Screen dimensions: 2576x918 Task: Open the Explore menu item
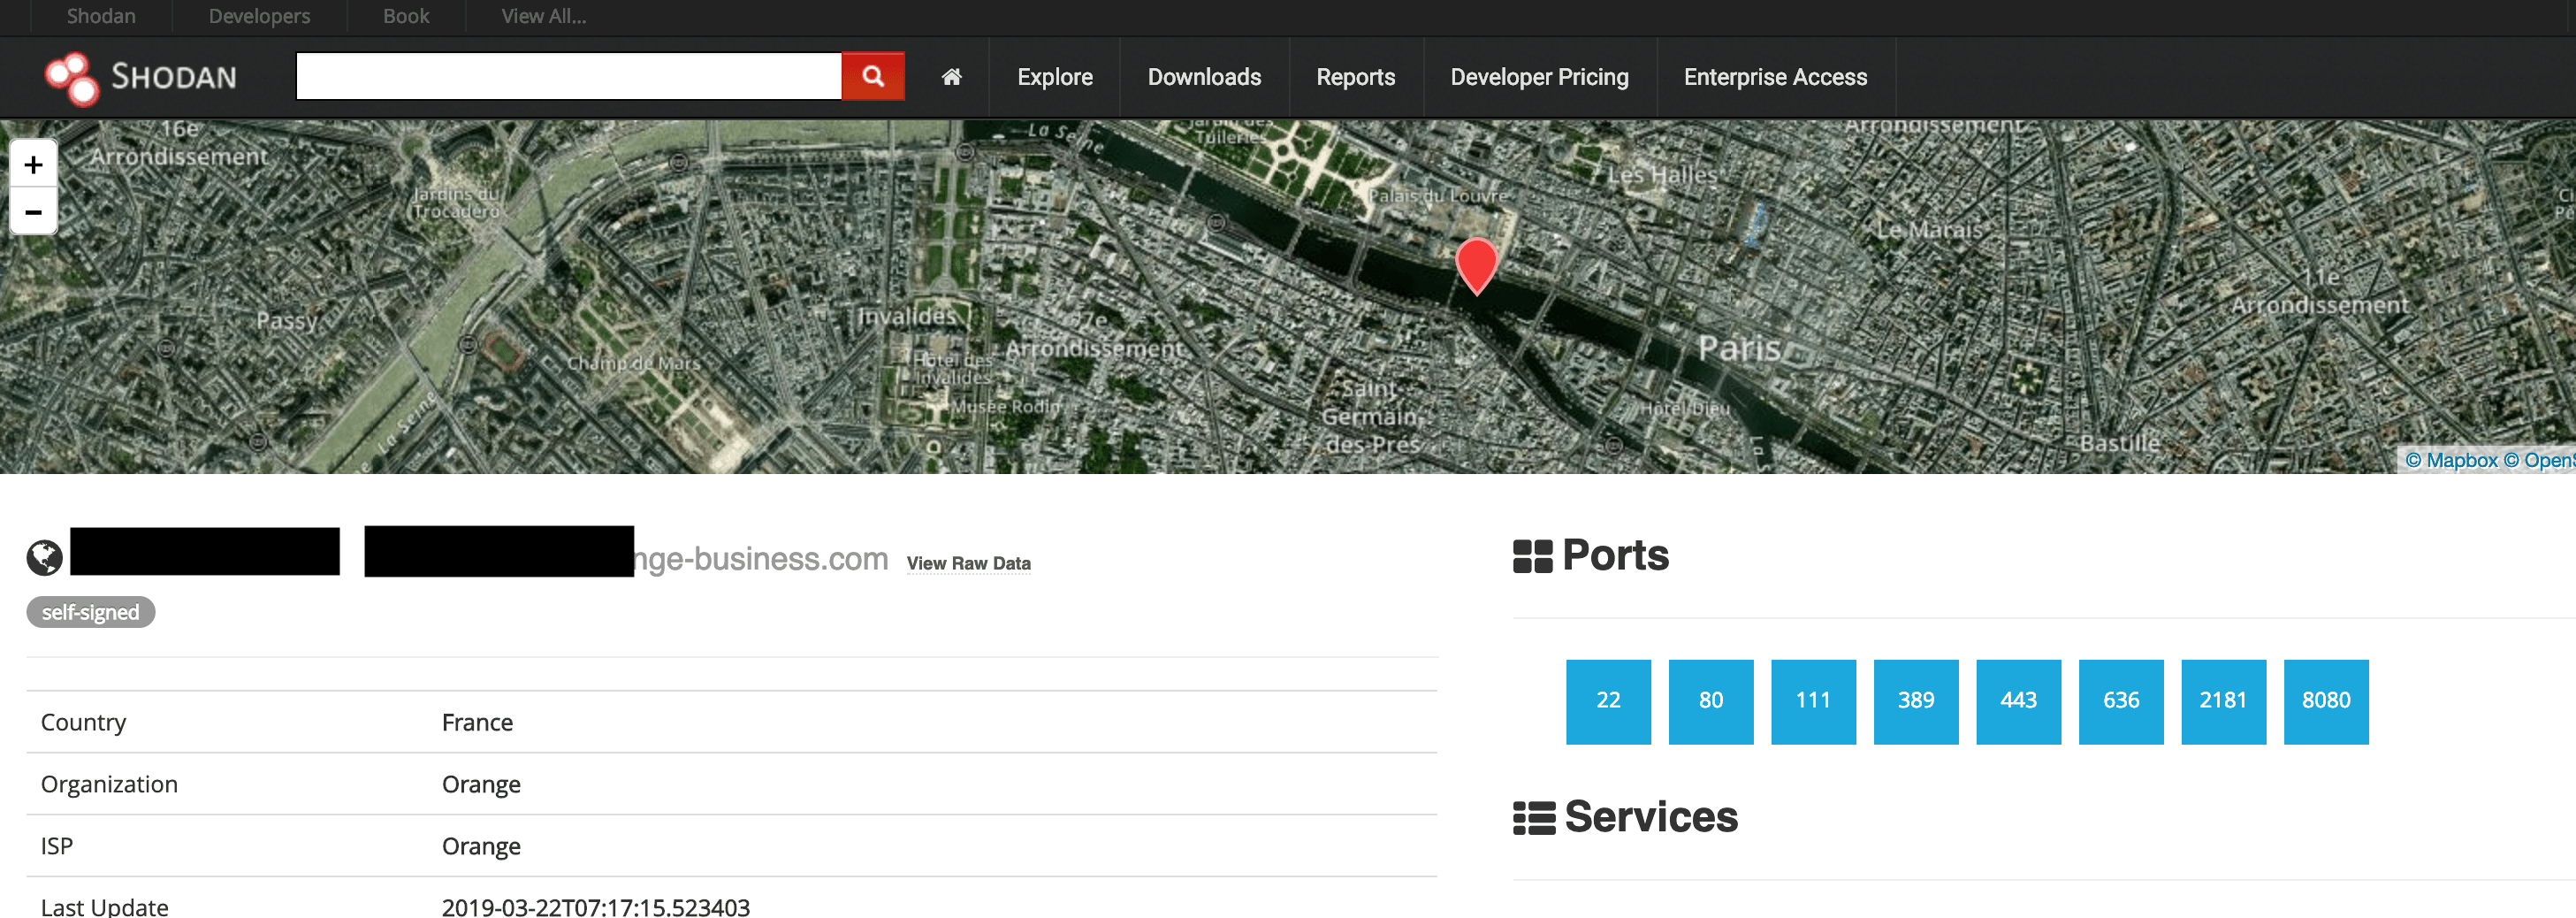tap(1054, 77)
